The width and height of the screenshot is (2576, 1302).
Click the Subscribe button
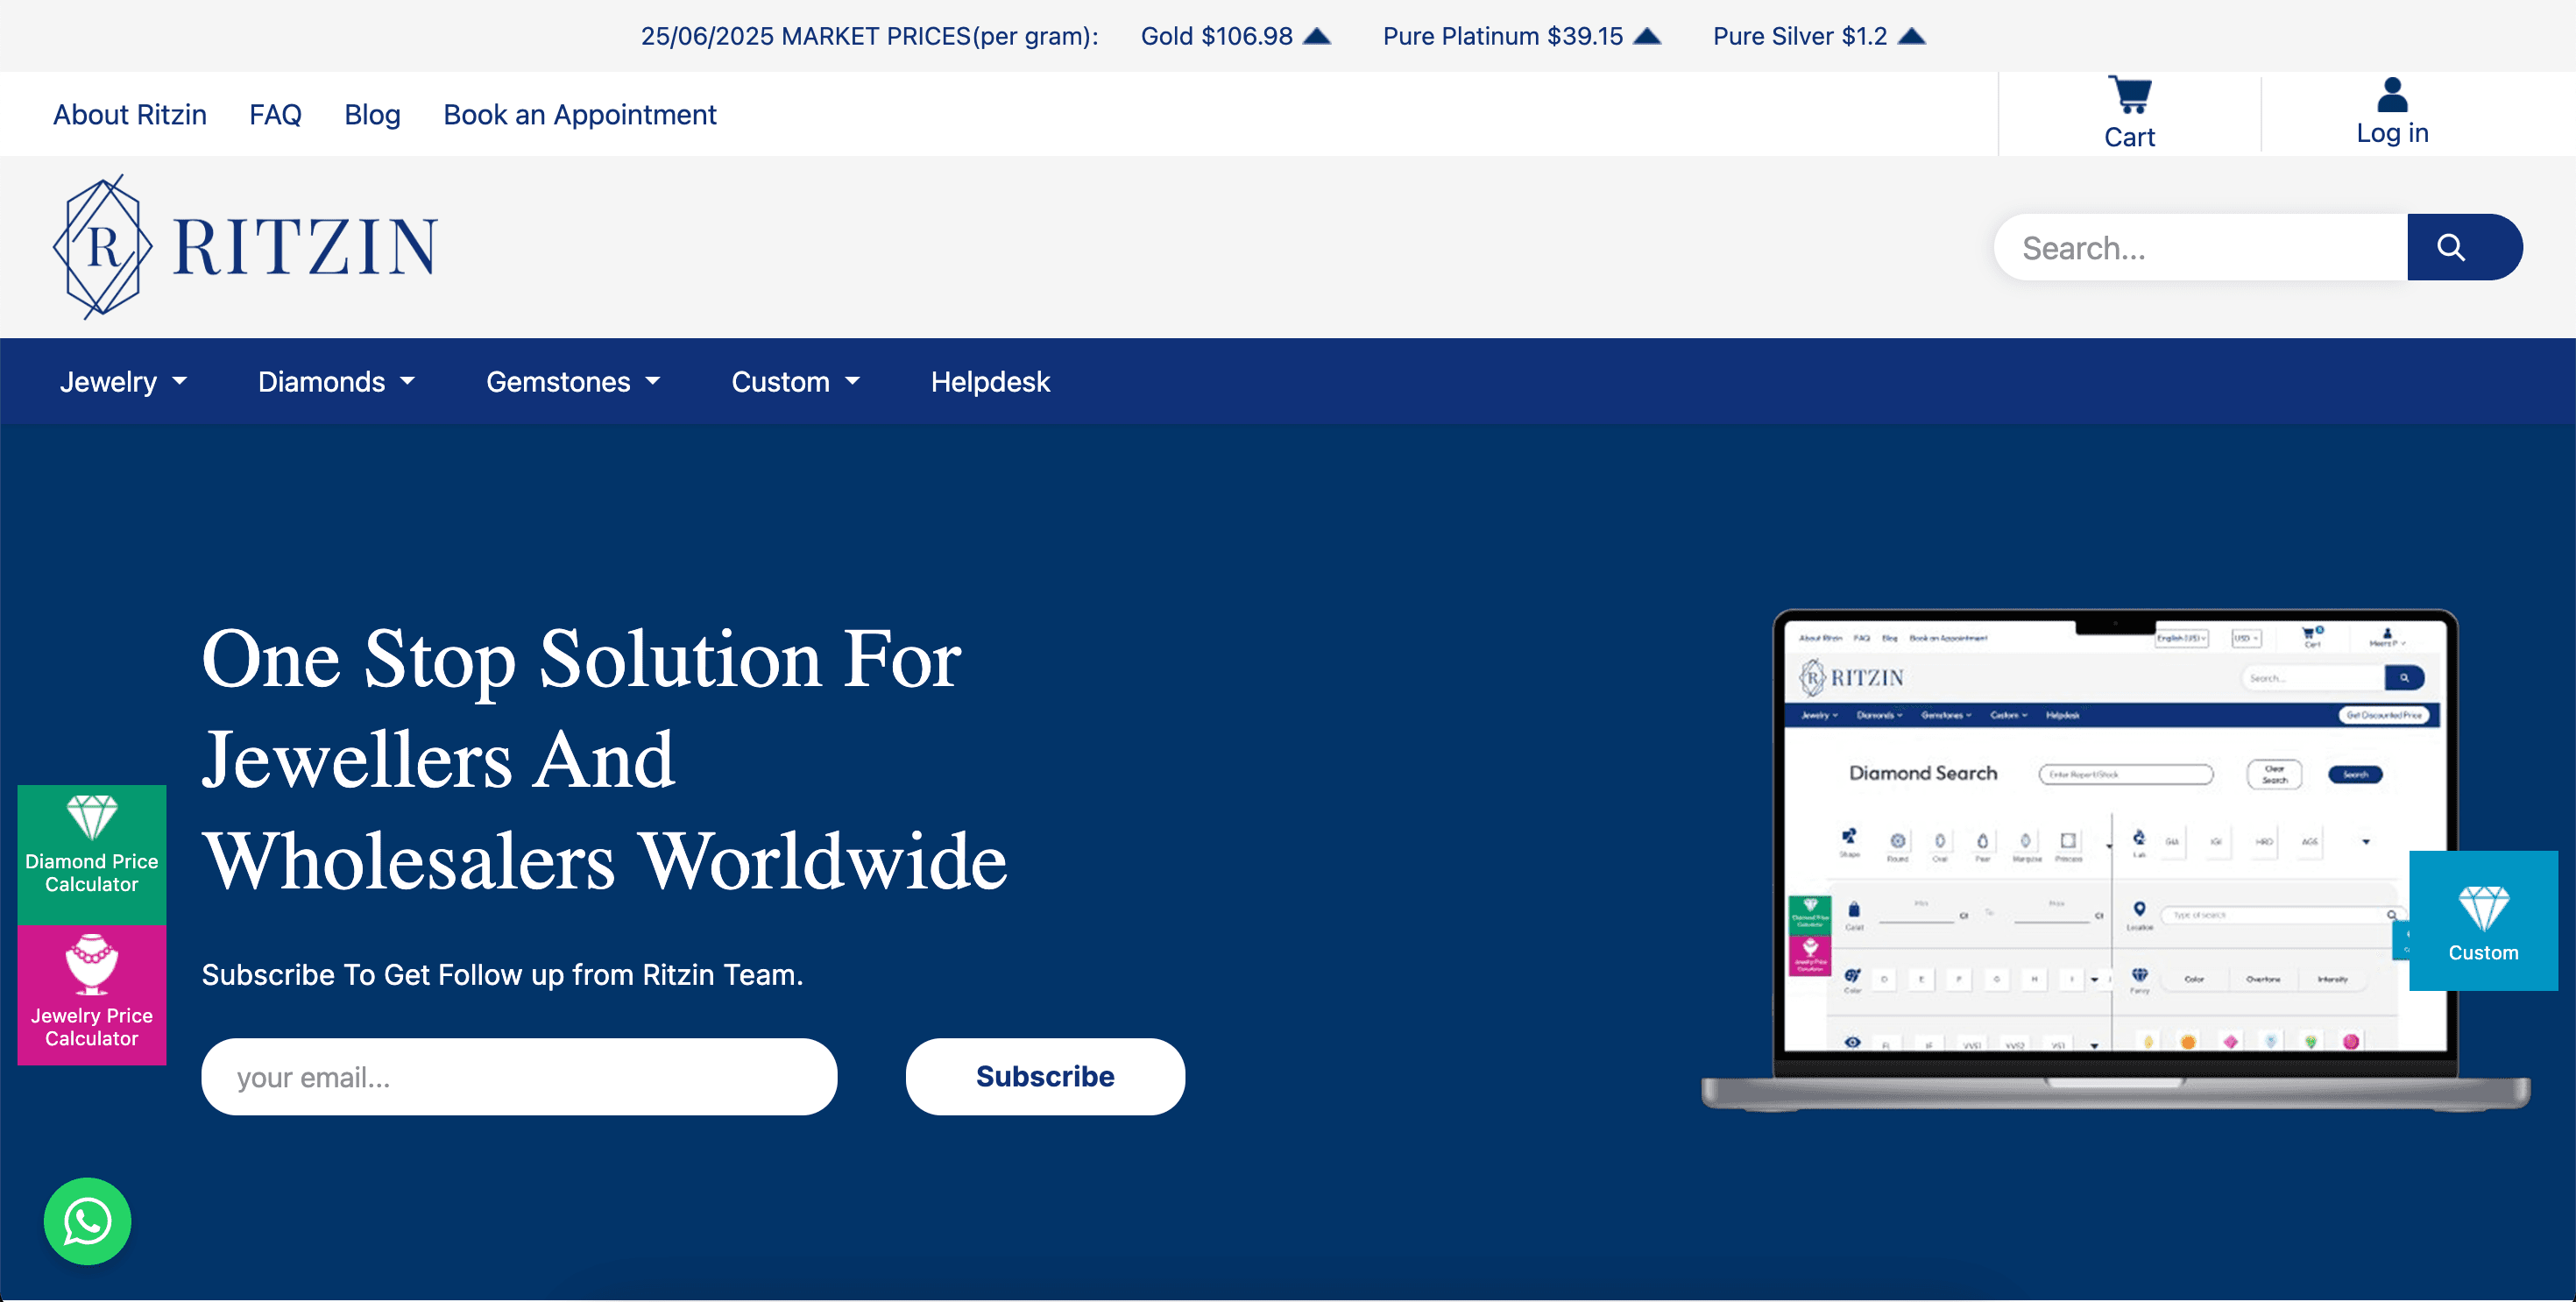pyautogui.click(x=1045, y=1076)
